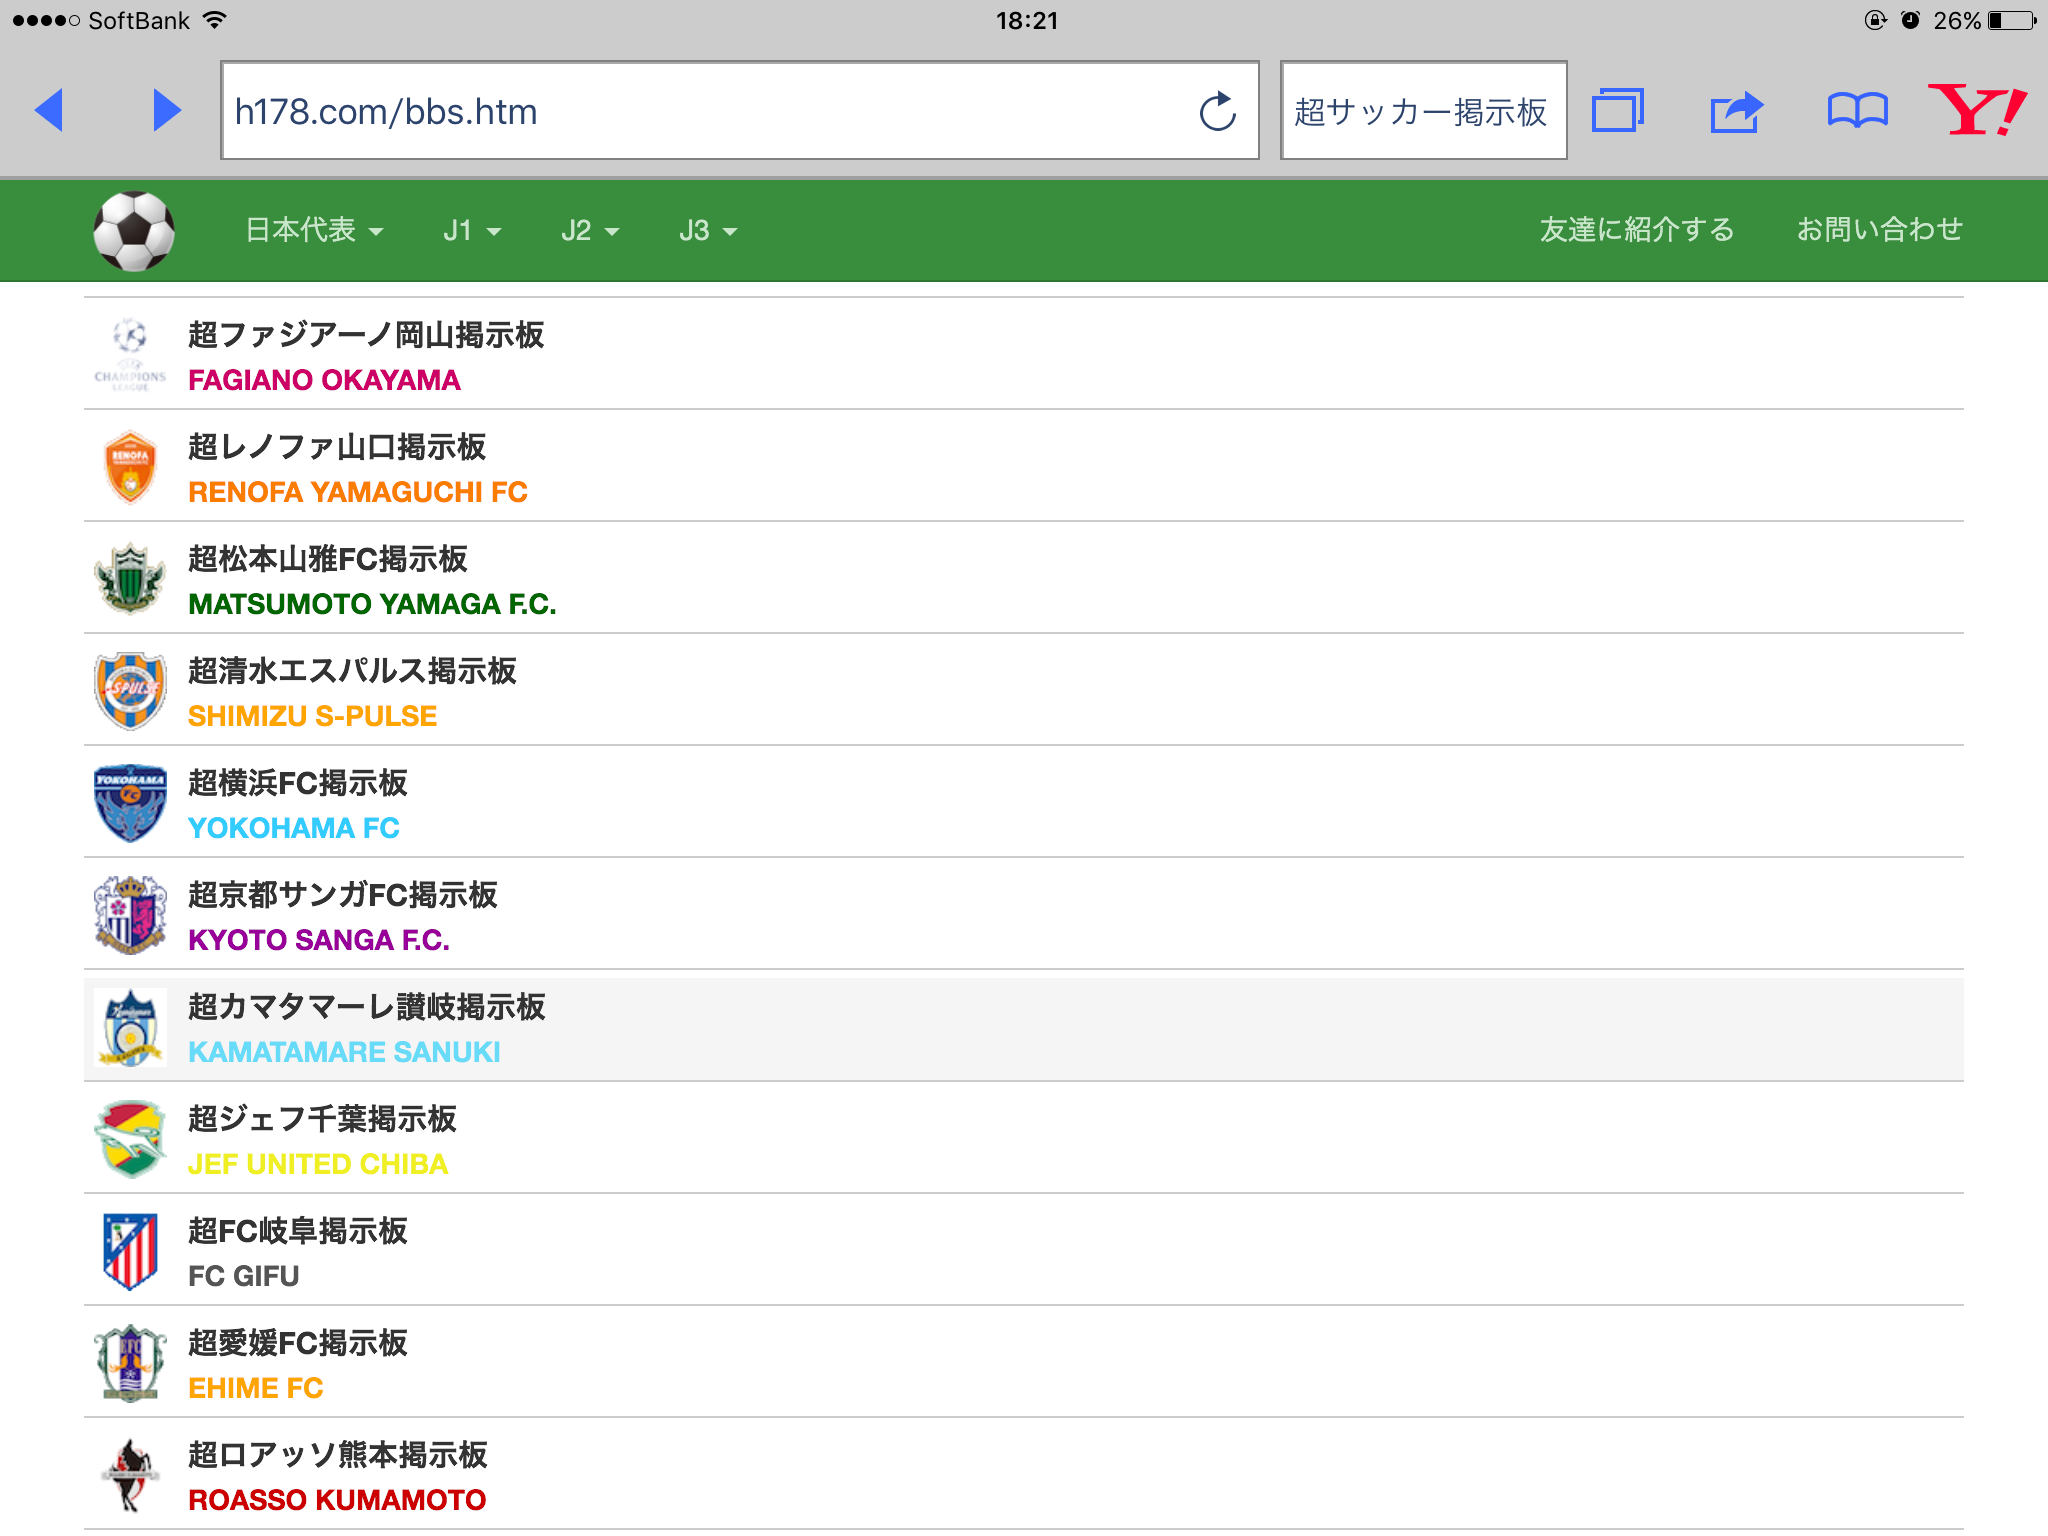Open bookmarks book icon
Image resolution: width=2048 pixels, height=1536 pixels.
[1857, 110]
